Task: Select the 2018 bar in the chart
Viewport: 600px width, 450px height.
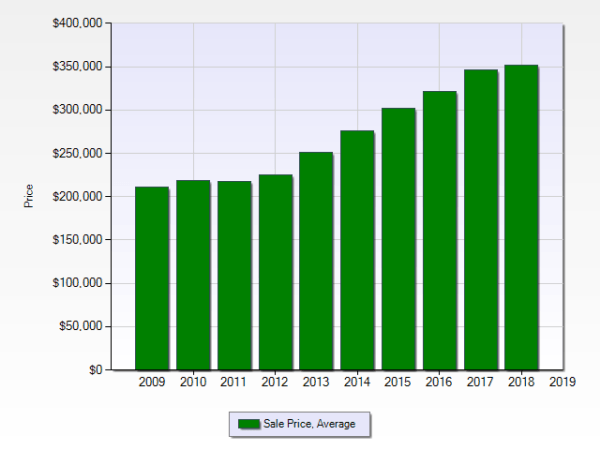Action: tap(521, 218)
